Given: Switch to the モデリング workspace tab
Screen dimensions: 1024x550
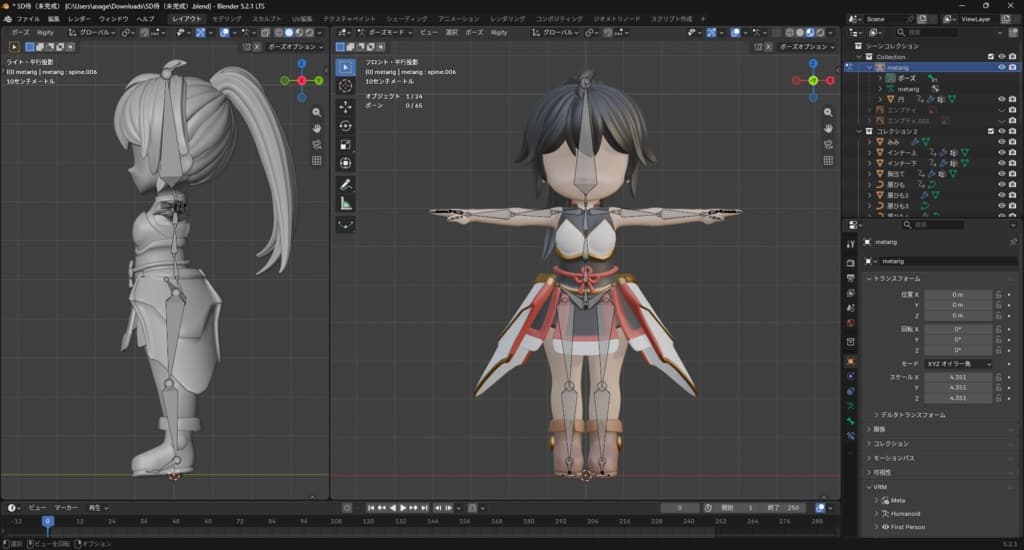Looking at the screenshot, I should coord(227,19).
